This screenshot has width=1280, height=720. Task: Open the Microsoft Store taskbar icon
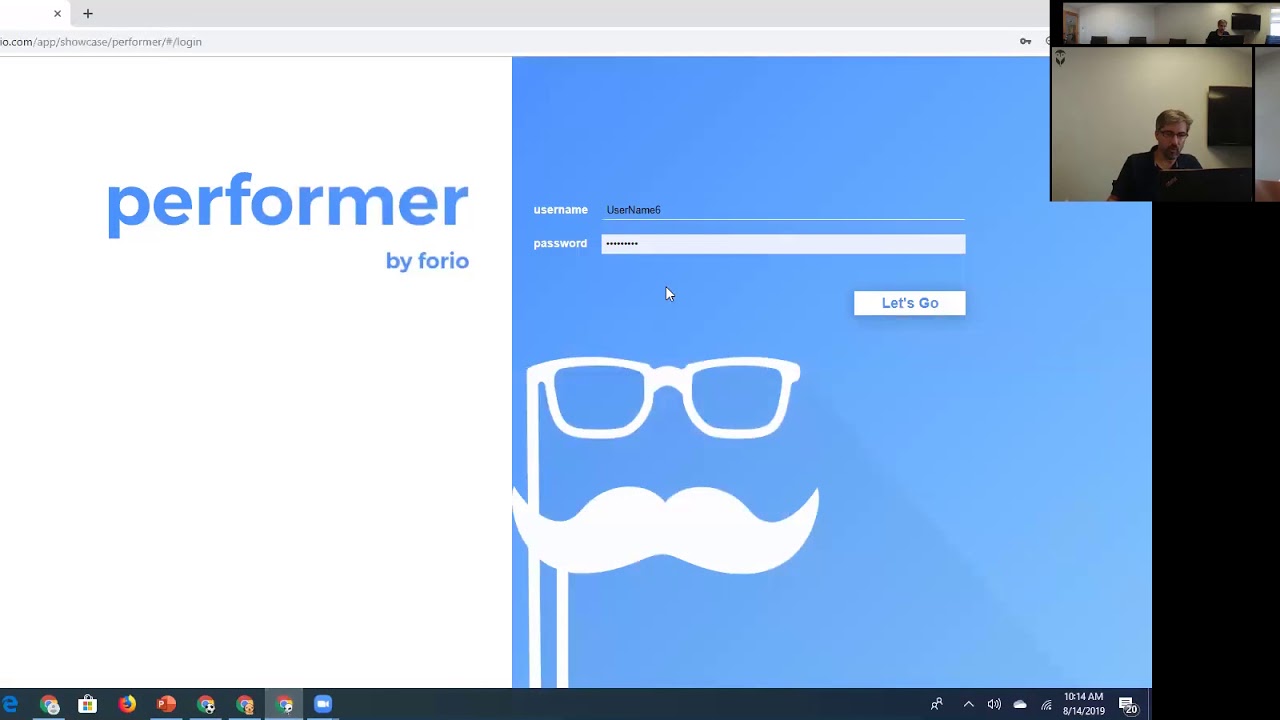[87, 704]
